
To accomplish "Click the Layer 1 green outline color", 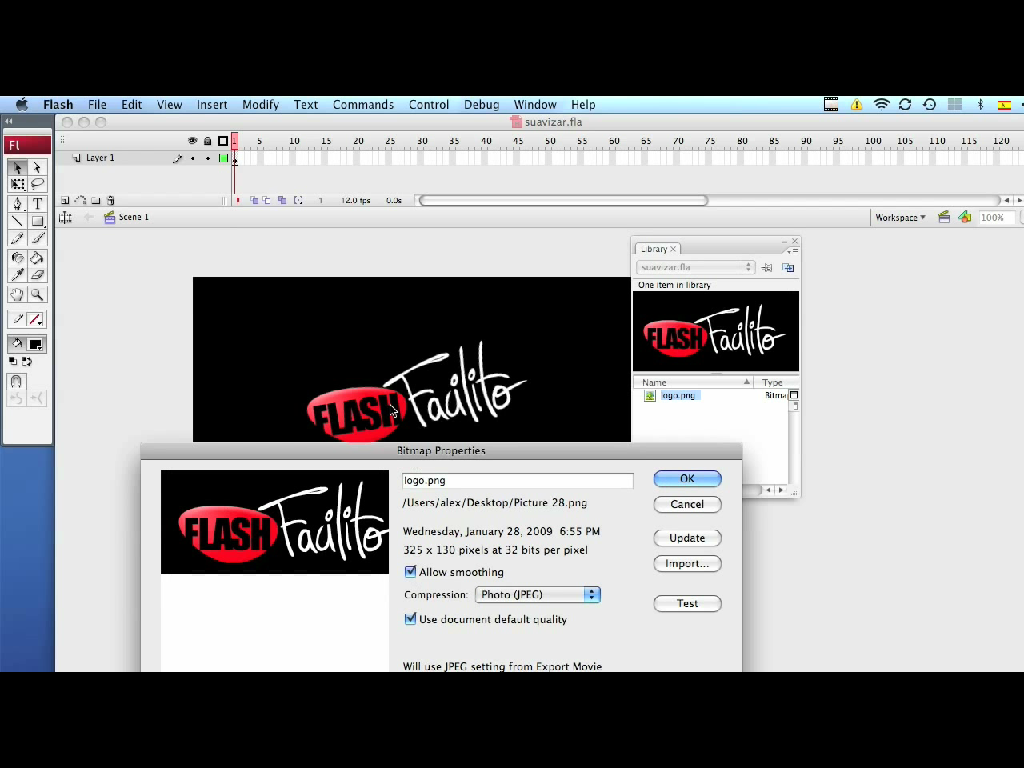I will click(223, 158).
